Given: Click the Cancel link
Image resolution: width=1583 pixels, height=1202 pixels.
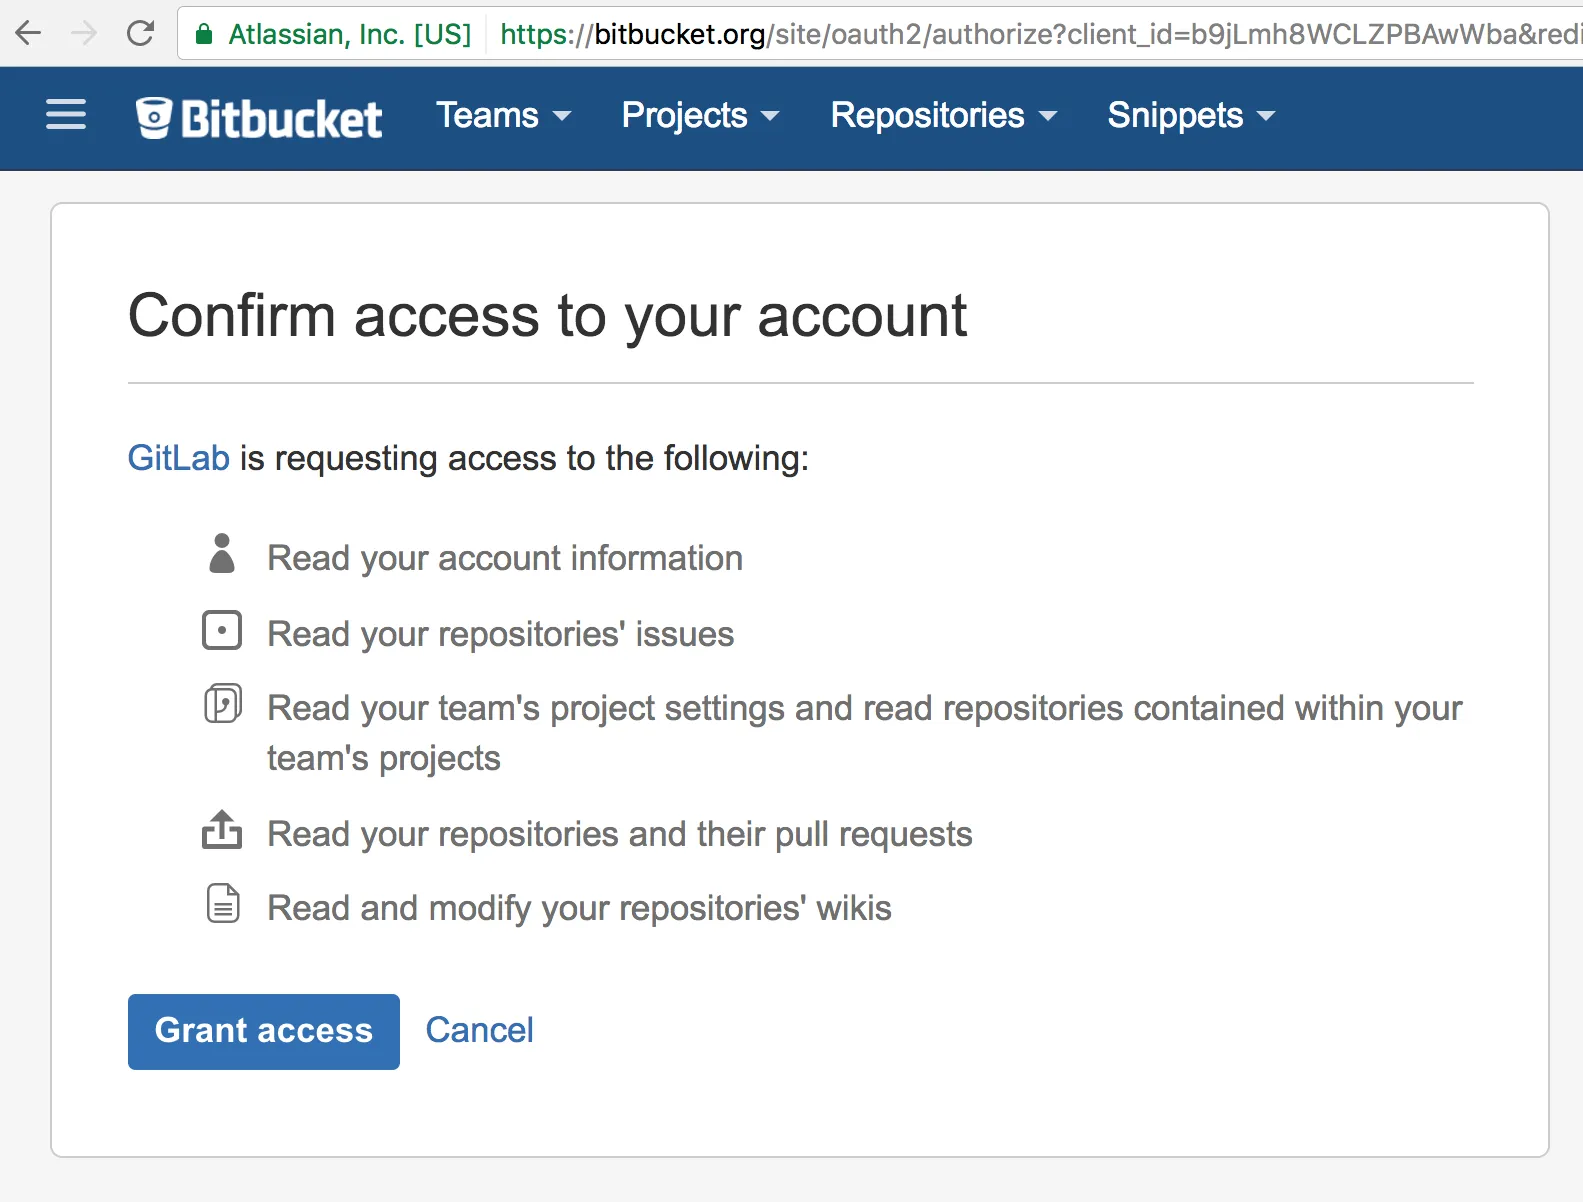Looking at the screenshot, I should pyautogui.click(x=479, y=1030).
